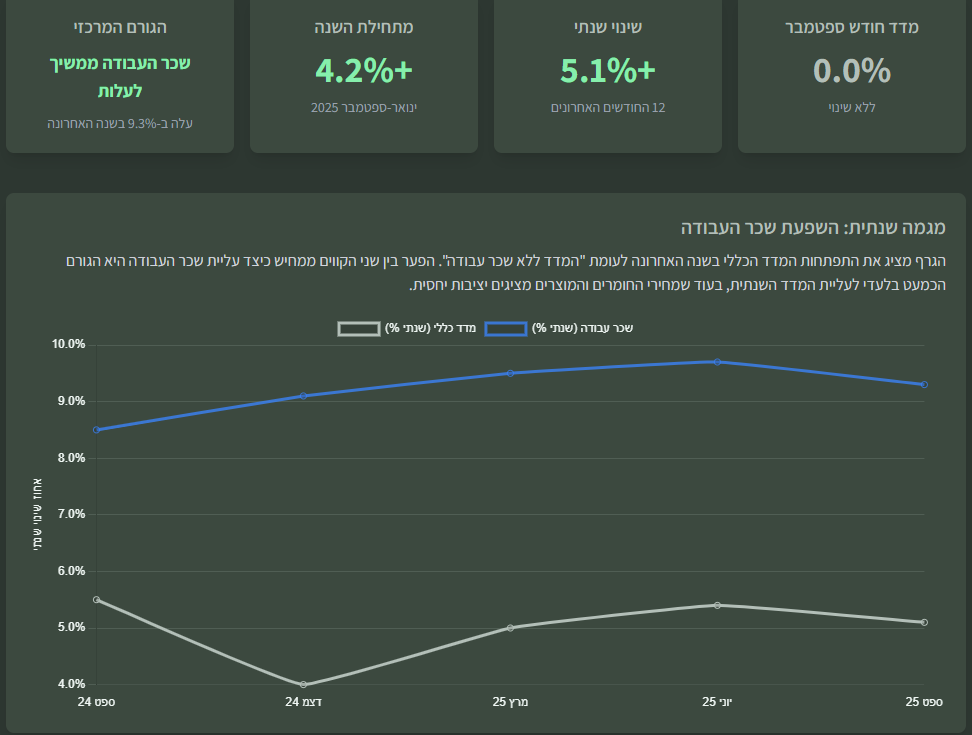Image resolution: width=972 pixels, height=735 pixels.
Task: Click the +4.2% value in the מתחילת השנה card
Action: (363, 71)
